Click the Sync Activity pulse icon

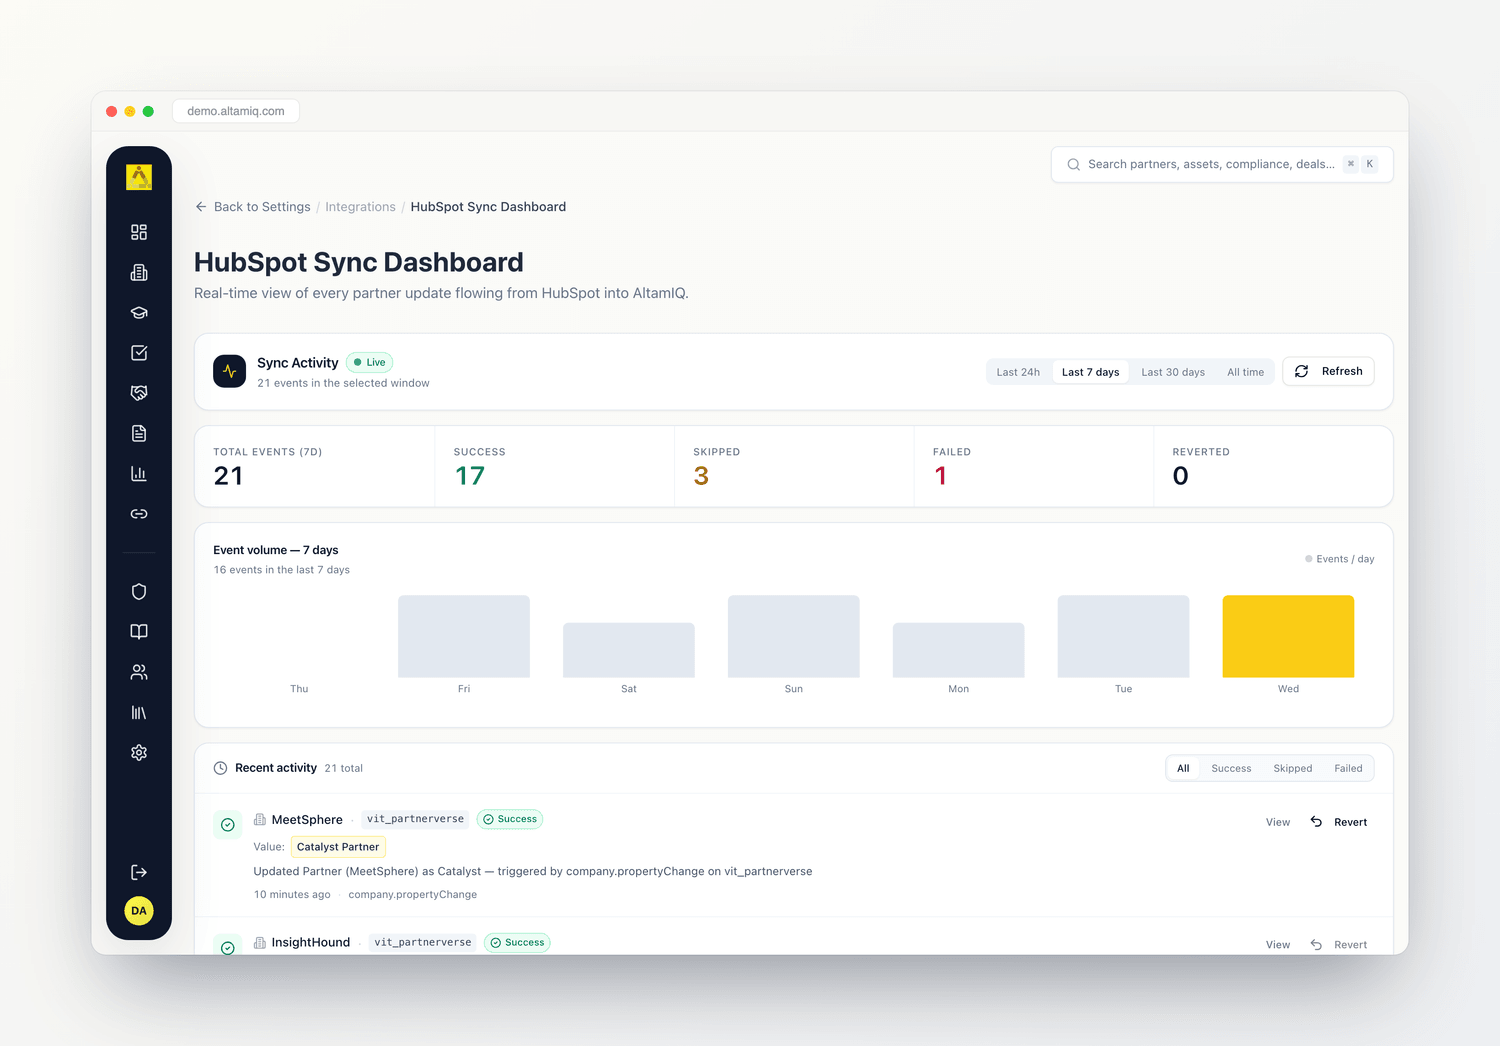coord(230,371)
